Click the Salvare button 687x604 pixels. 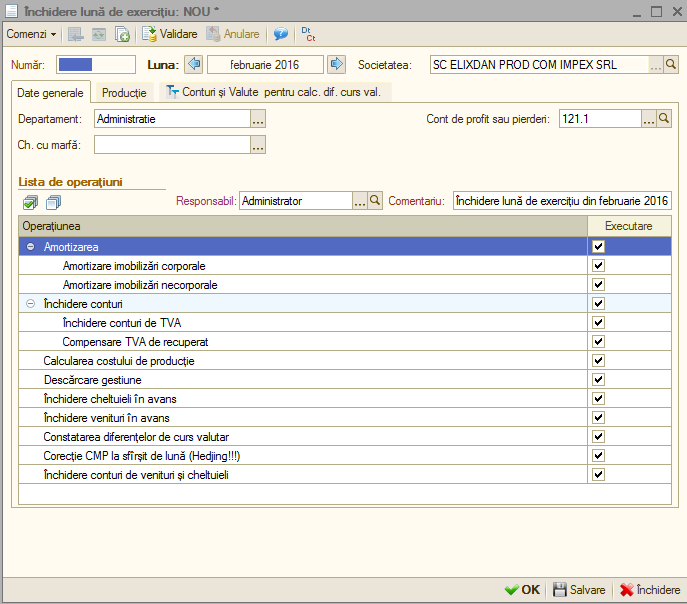tap(579, 590)
